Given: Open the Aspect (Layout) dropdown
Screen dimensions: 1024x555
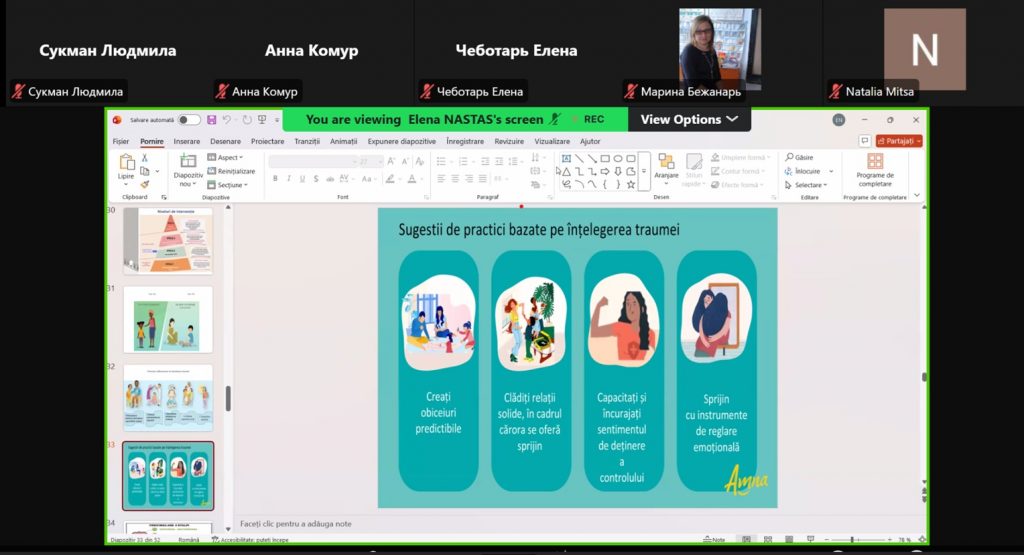Looking at the screenshot, I should click(226, 157).
